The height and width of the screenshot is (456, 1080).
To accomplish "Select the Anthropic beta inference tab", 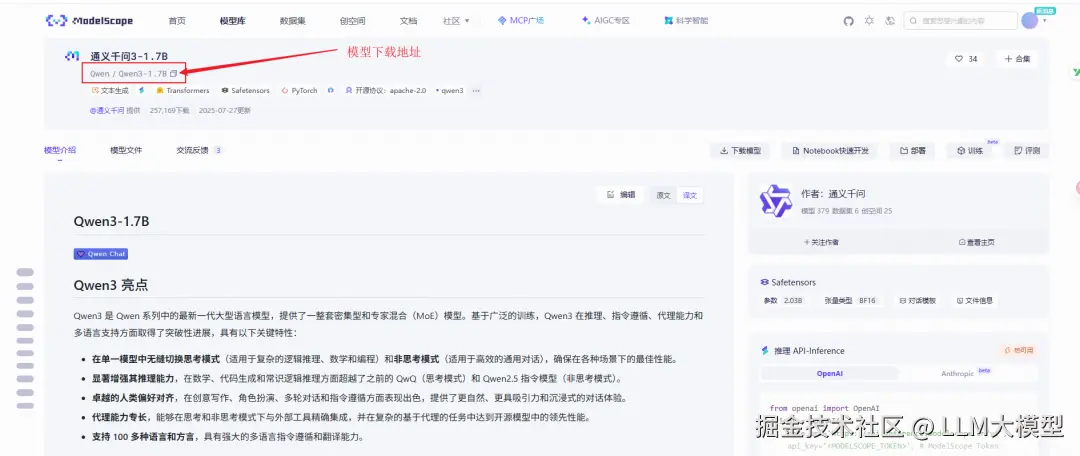I will [966, 373].
